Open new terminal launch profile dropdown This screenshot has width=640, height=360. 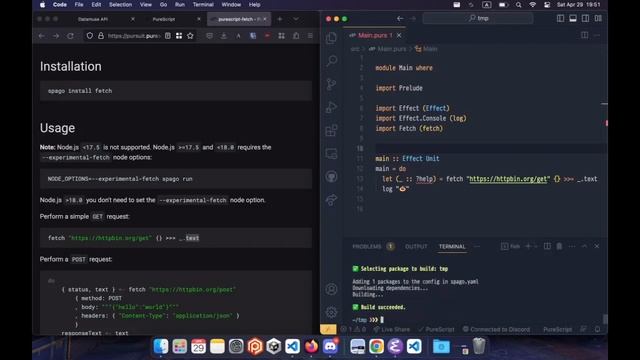pyautogui.click(x=536, y=247)
